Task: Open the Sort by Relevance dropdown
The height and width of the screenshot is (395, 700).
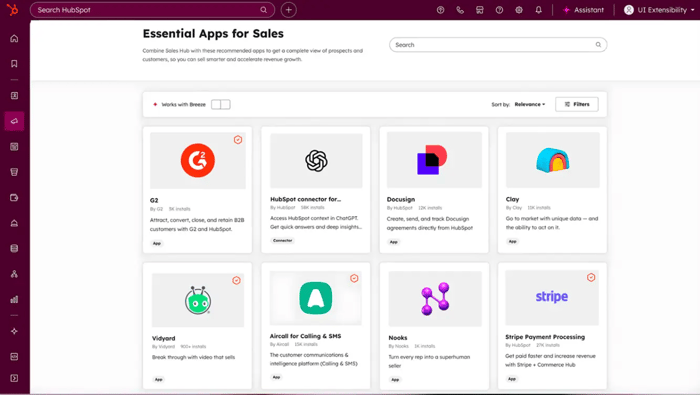Action: pyautogui.click(x=530, y=104)
